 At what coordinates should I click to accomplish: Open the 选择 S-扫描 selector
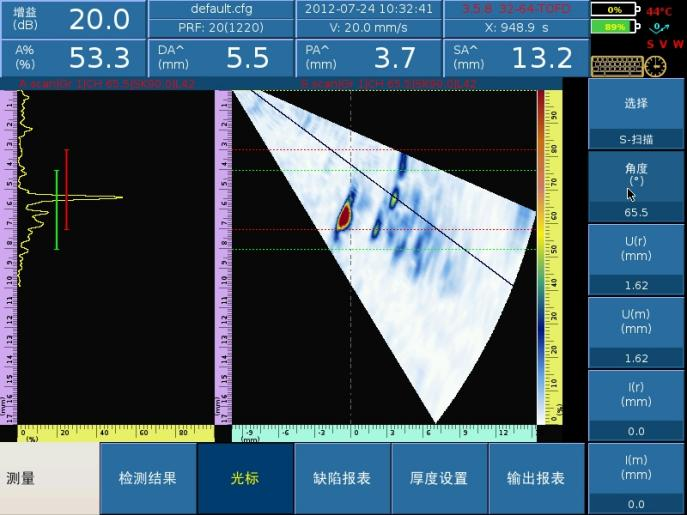click(635, 113)
